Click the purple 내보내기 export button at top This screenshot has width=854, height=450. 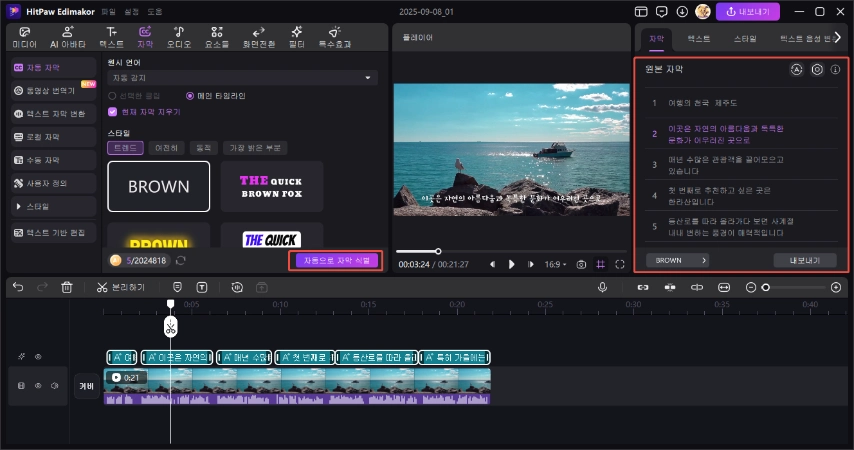[x=748, y=11]
